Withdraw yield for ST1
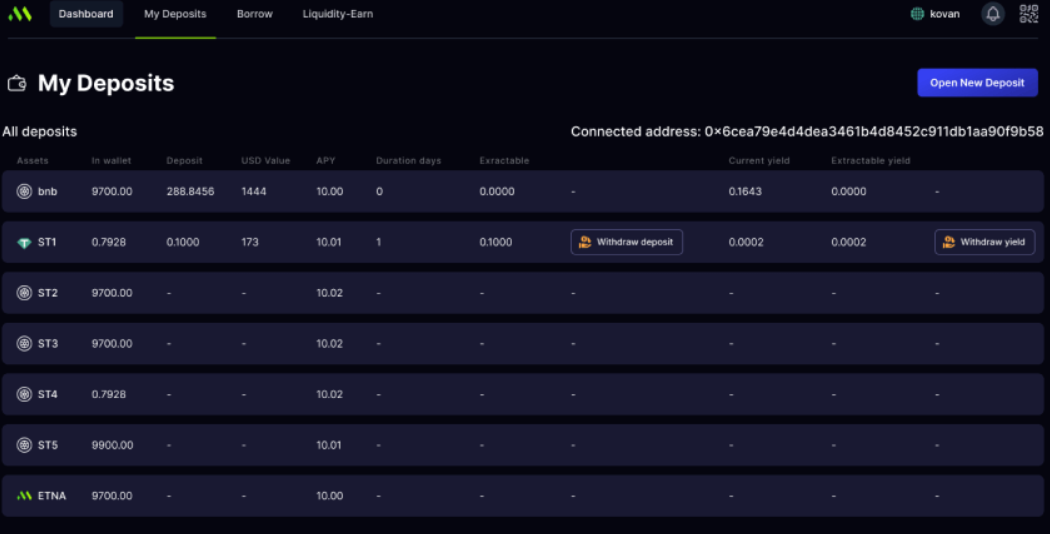This screenshot has width=1050, height=534. click(x=984, y=242)
